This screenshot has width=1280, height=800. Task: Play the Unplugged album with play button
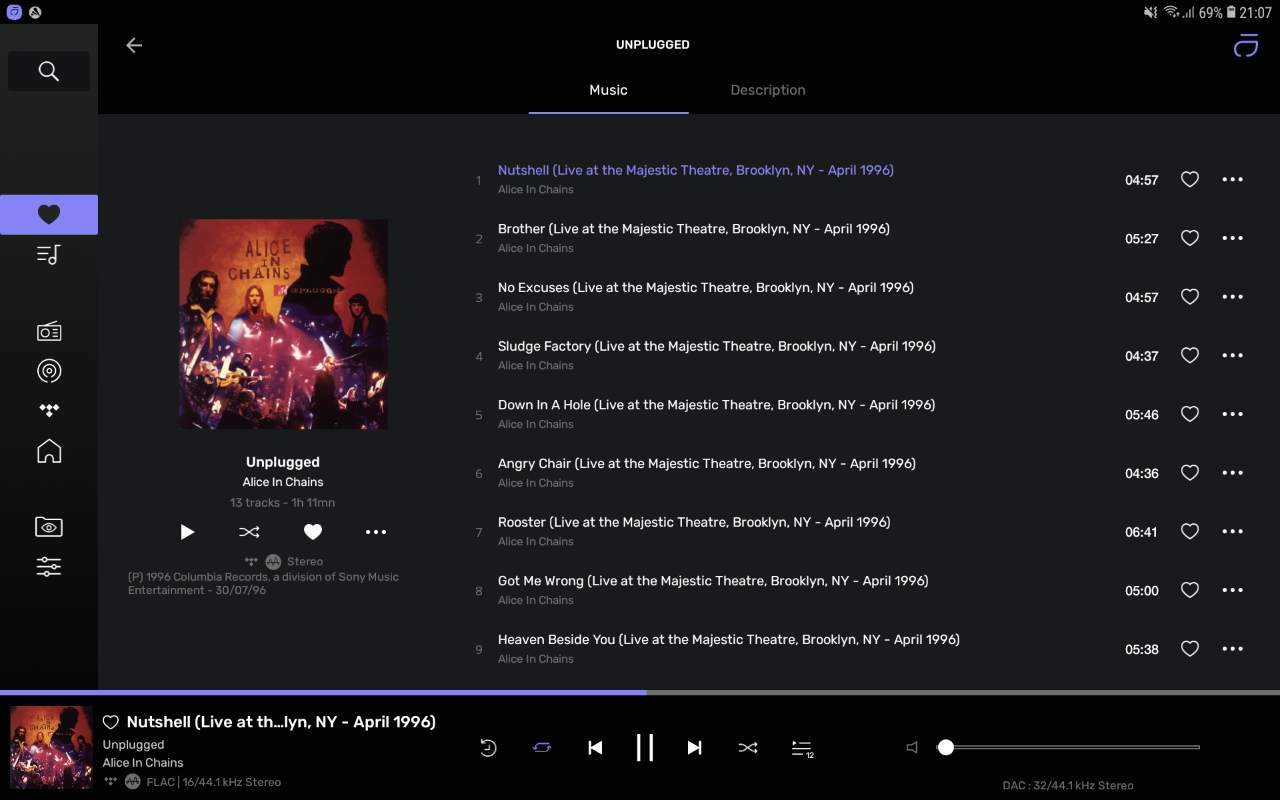(x=187, y=532)
